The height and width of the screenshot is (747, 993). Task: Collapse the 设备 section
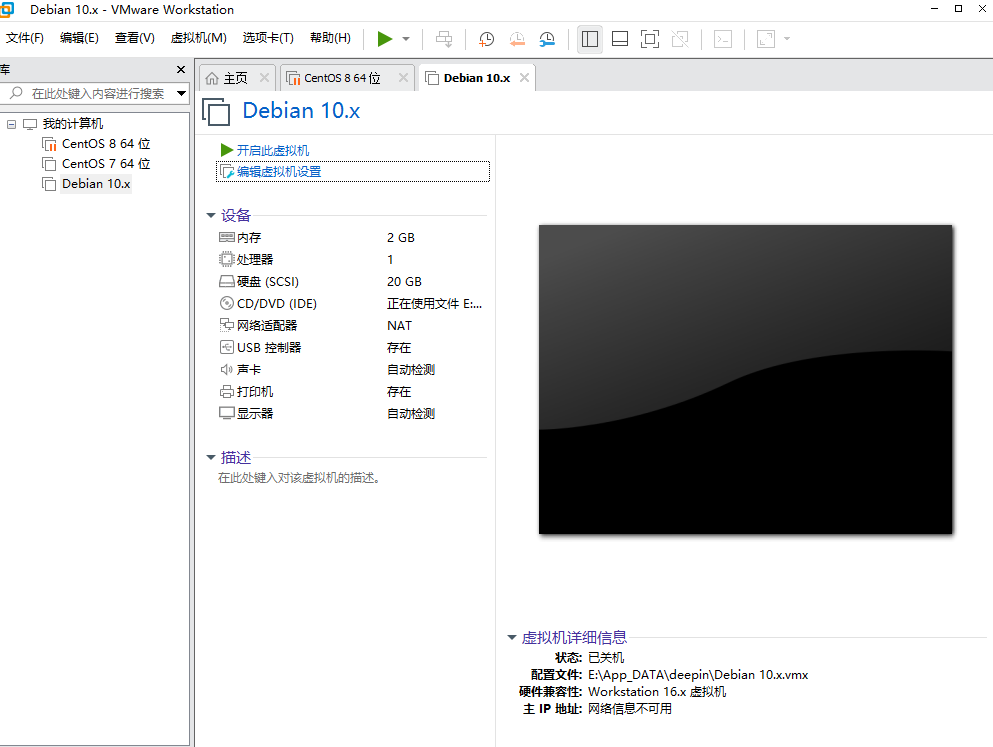click(211, 215)
